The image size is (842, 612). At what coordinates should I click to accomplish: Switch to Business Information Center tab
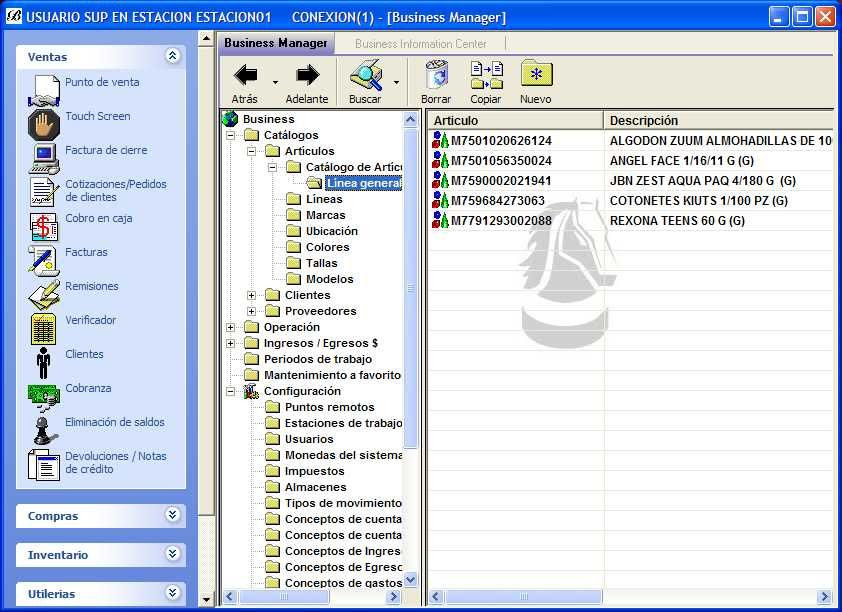tap(420, 43)
